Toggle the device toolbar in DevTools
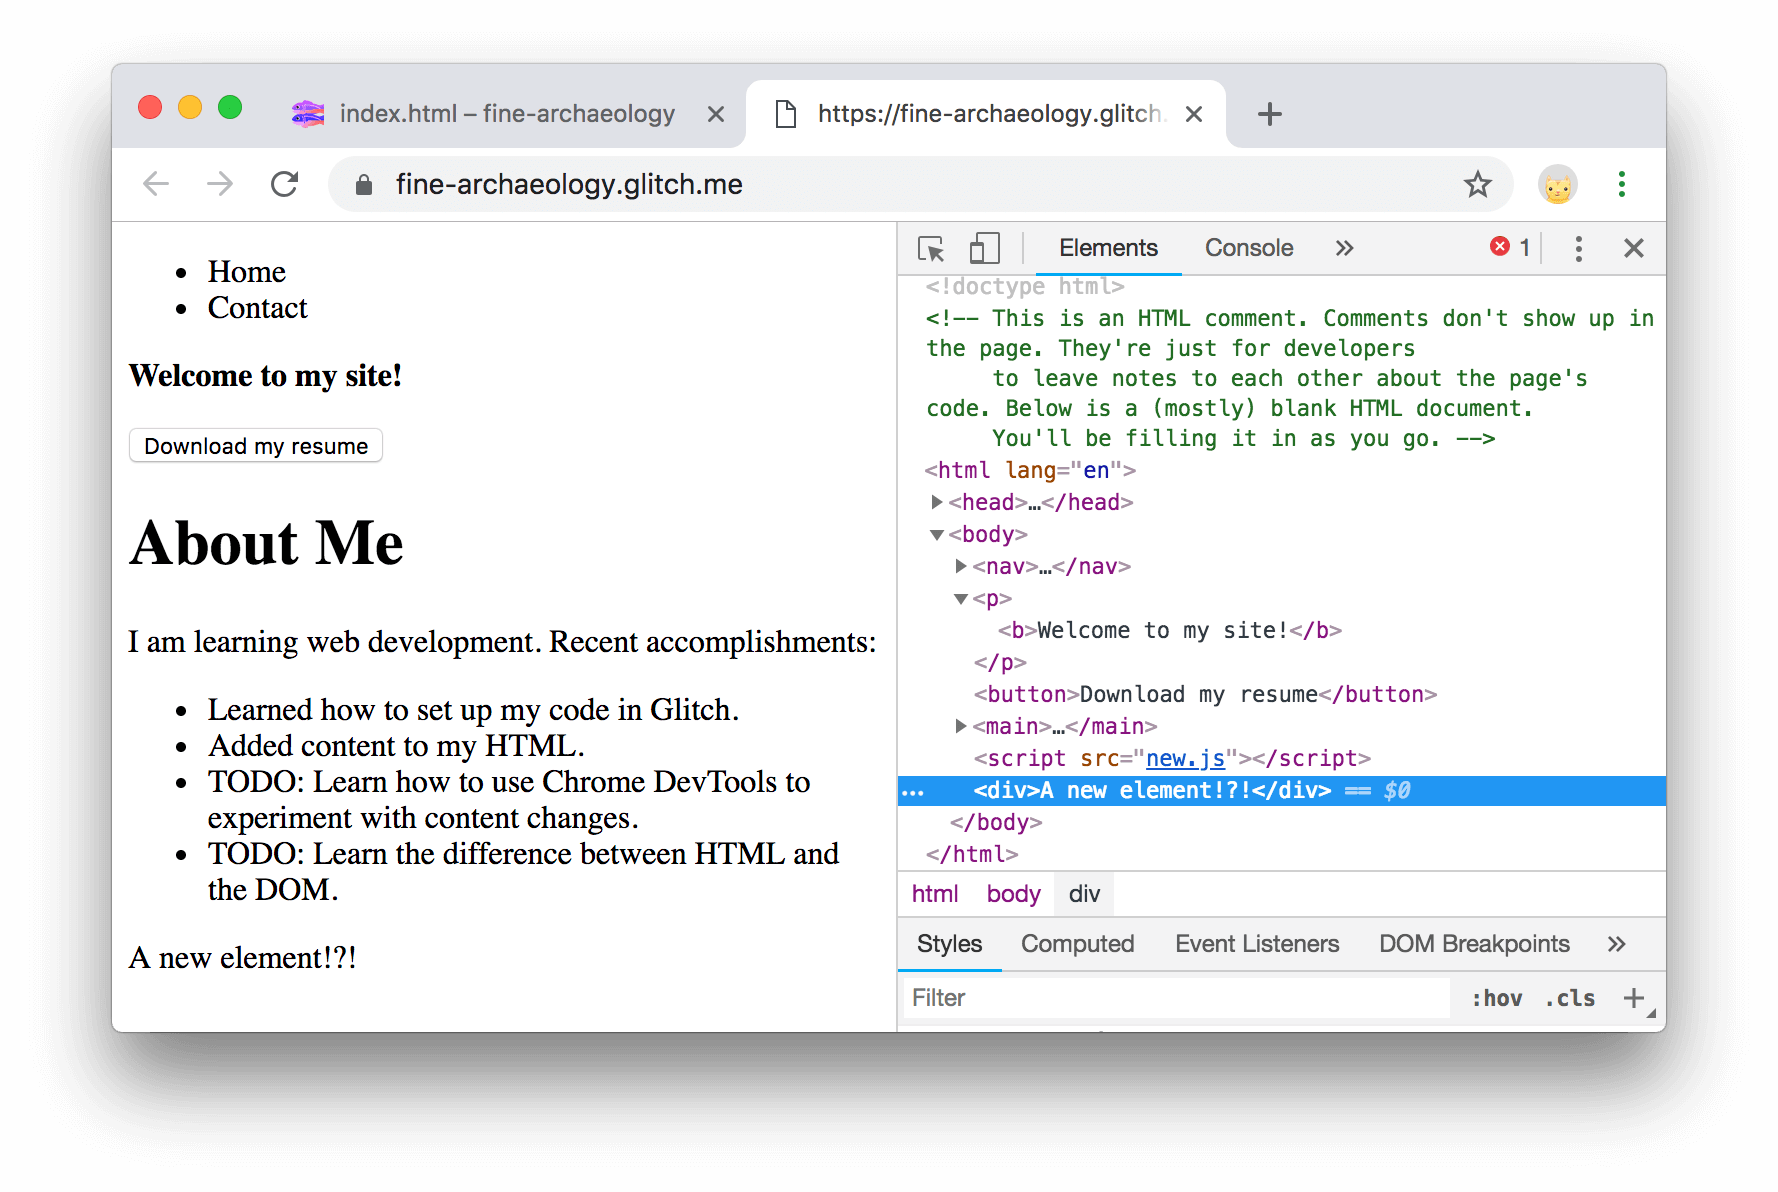 pyautogui.click(x=984, y=248)
